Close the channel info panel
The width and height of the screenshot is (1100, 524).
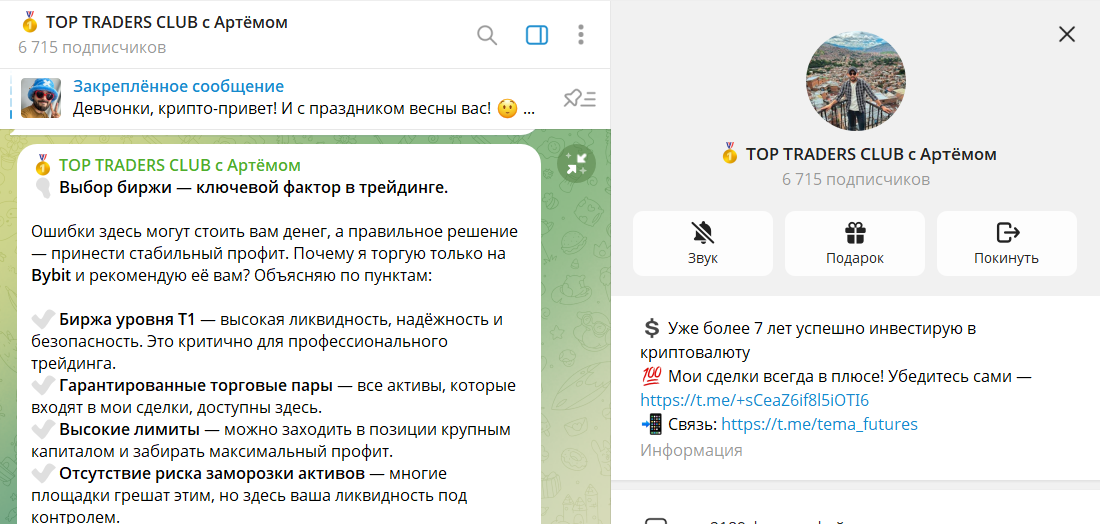[x=1067, y=34]
